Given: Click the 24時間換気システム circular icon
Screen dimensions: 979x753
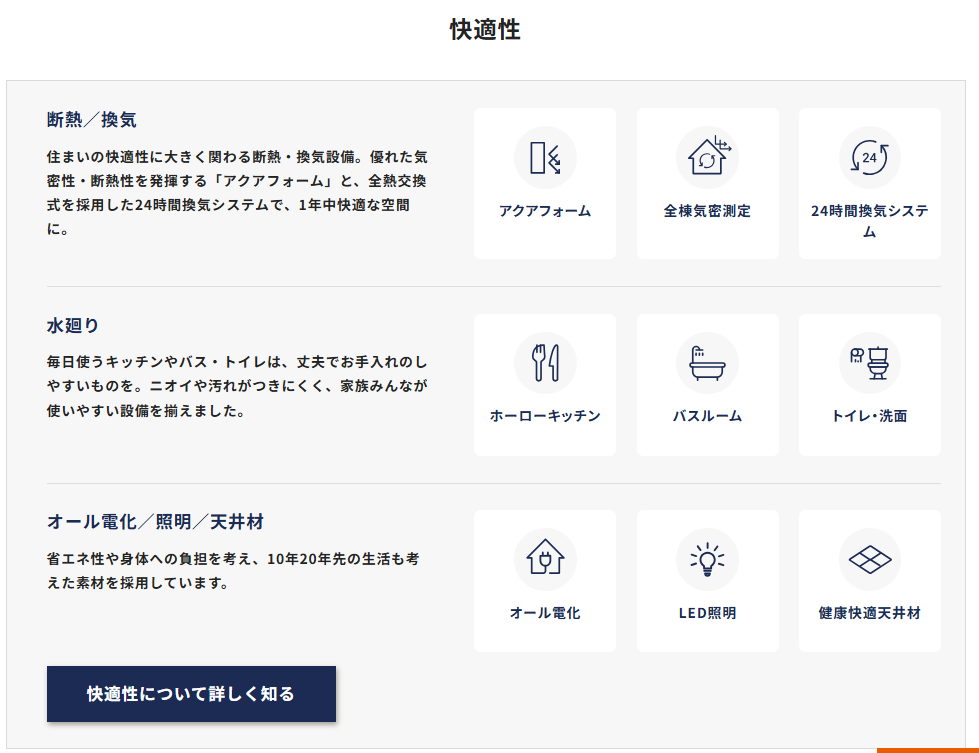Looking at the screenshot, I should point(869,158).
